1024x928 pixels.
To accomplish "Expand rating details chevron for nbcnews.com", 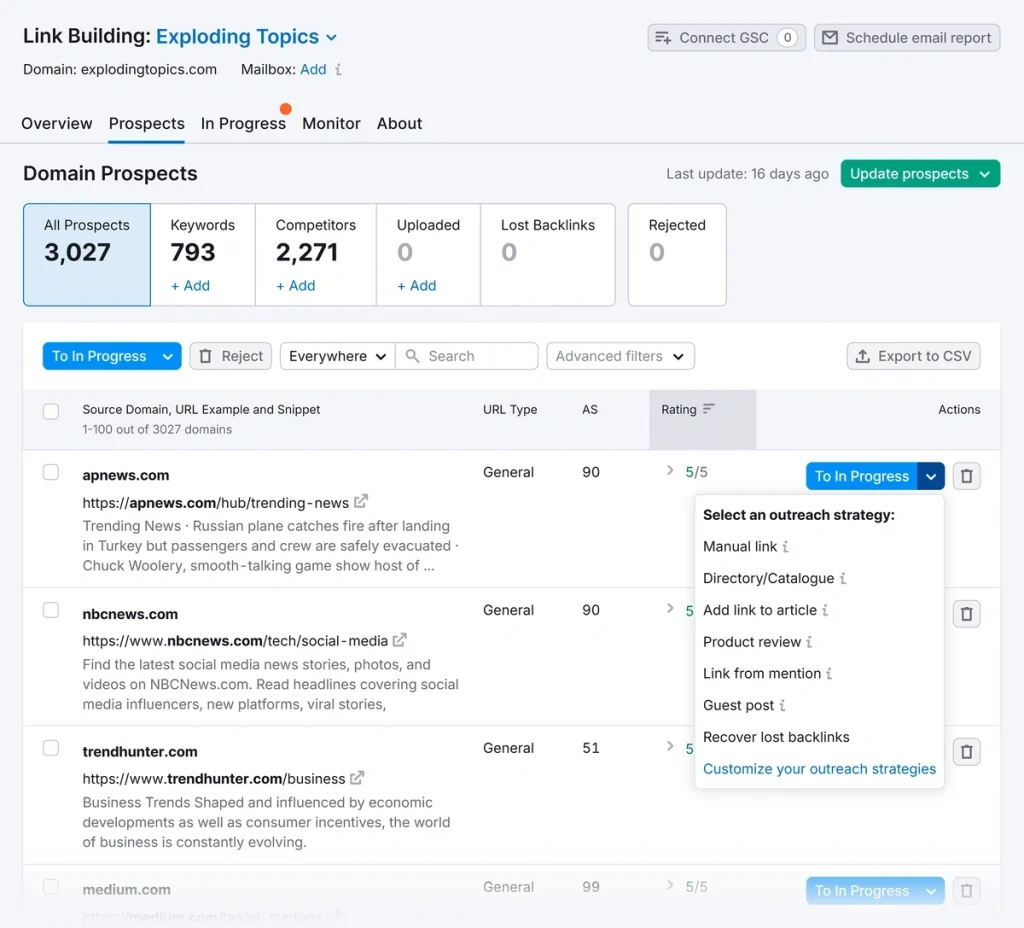I will point(669,608).
